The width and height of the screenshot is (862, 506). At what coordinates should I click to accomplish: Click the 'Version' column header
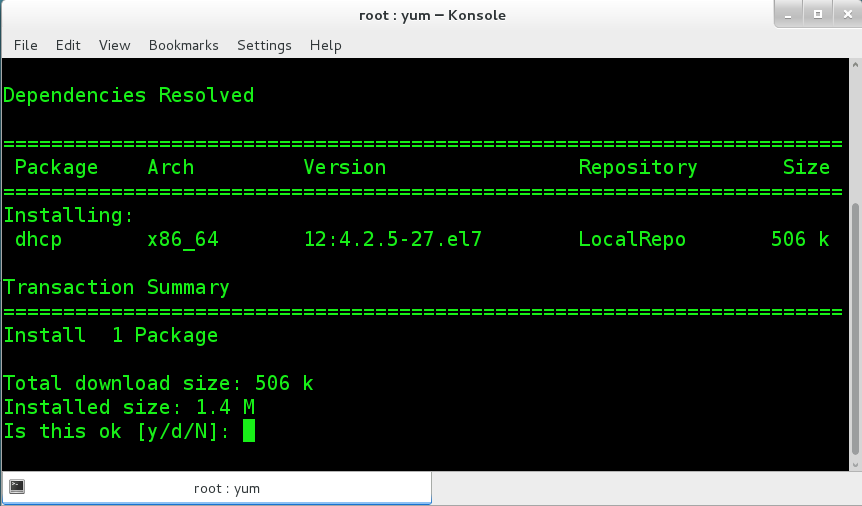point(345,167)
